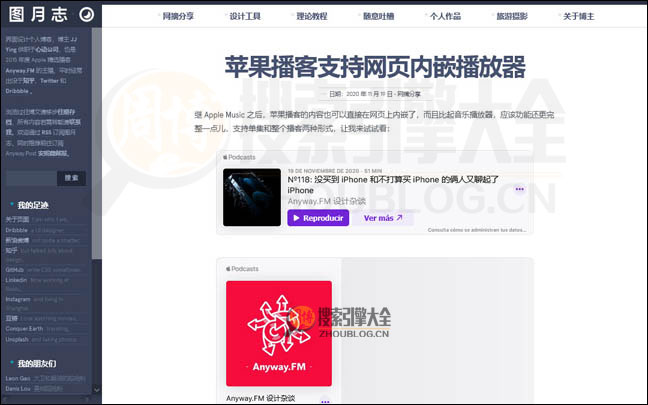Click the 网摘分享 category link under the title
The width and height of the screenshot is (648, 405).
coord(409,94)
